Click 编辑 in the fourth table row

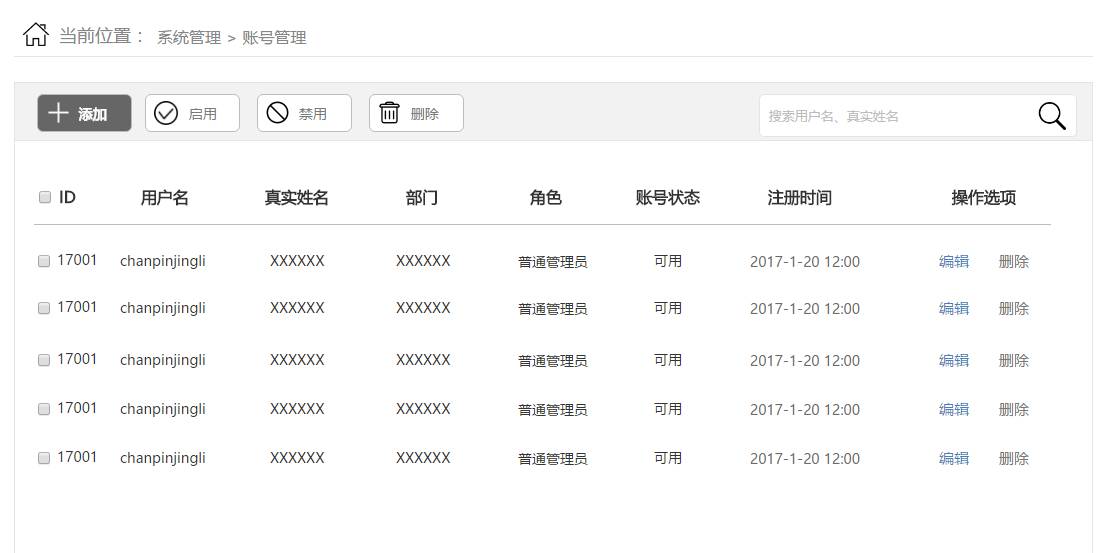pyautogui.click(x=954, y=409)
